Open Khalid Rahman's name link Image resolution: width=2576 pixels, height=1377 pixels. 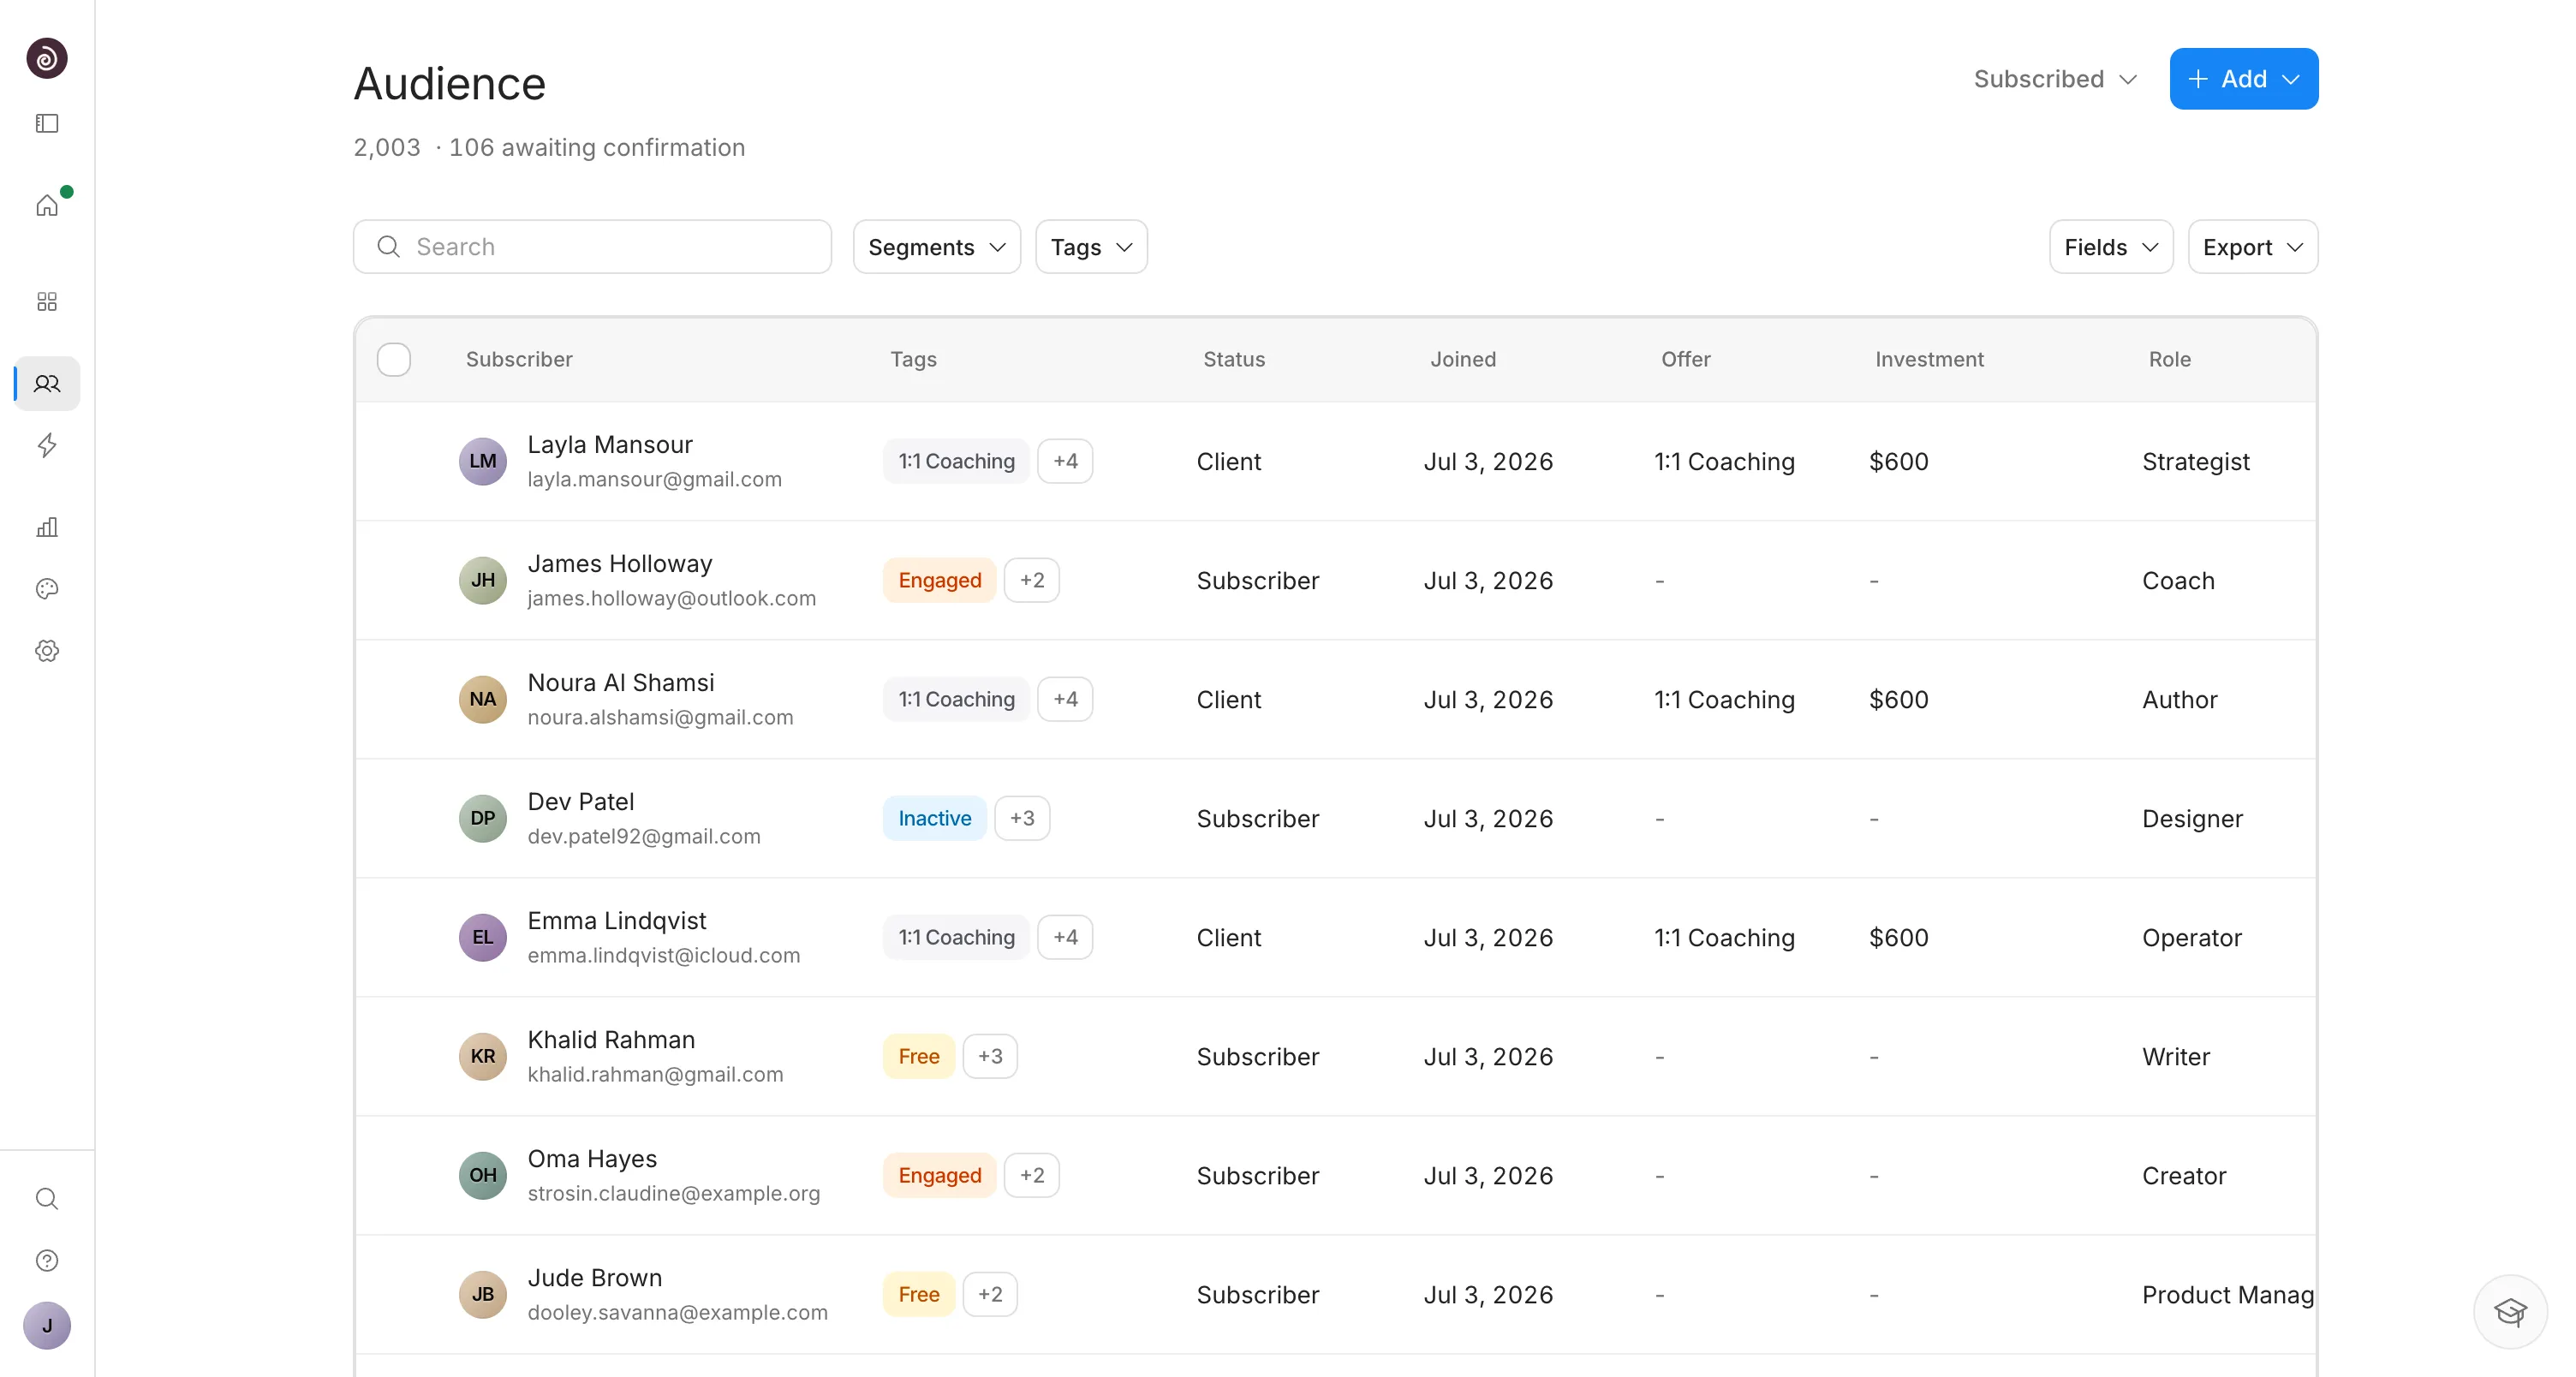point(611,1039)
